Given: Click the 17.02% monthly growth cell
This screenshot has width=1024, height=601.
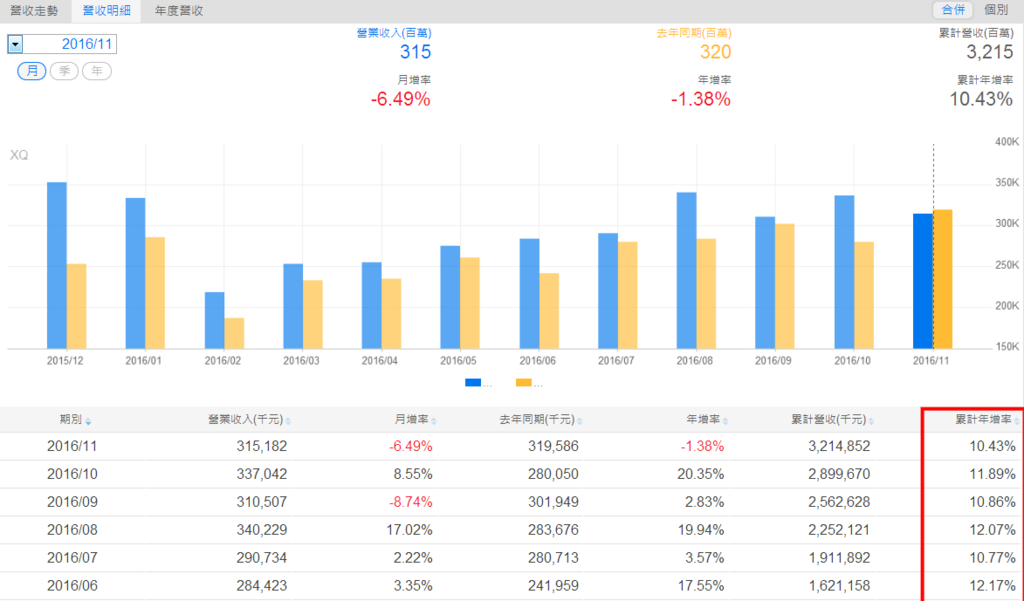Looking at the screenshot, I should (x=409, y=530).
